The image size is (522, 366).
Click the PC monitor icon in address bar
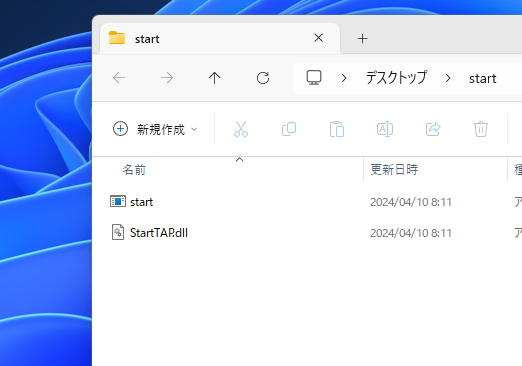tap(314, 78)
